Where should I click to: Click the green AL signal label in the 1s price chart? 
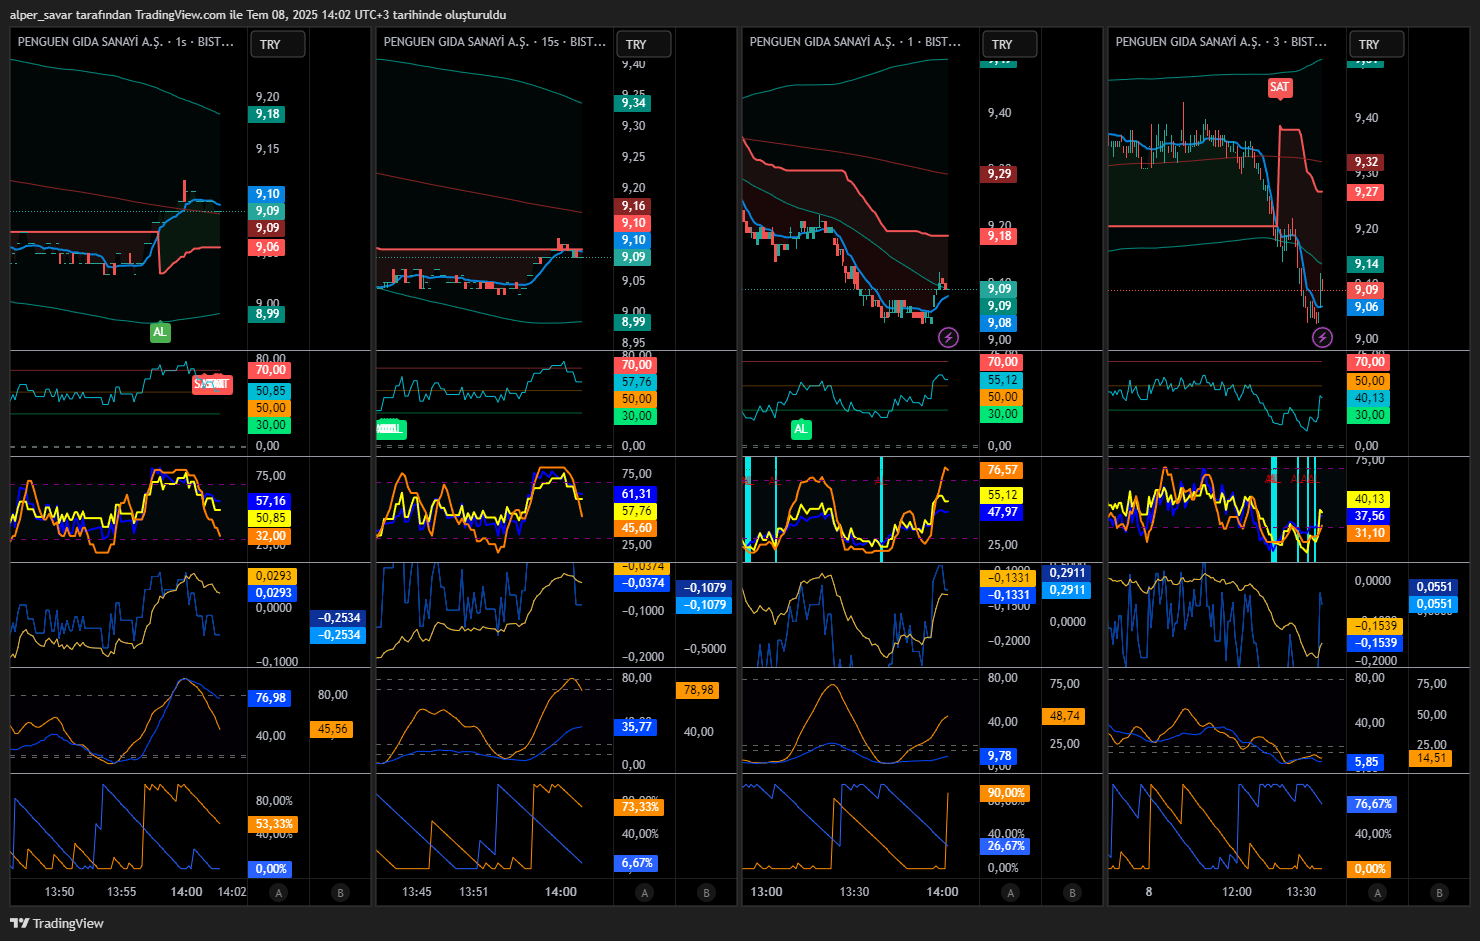(160, 332)
